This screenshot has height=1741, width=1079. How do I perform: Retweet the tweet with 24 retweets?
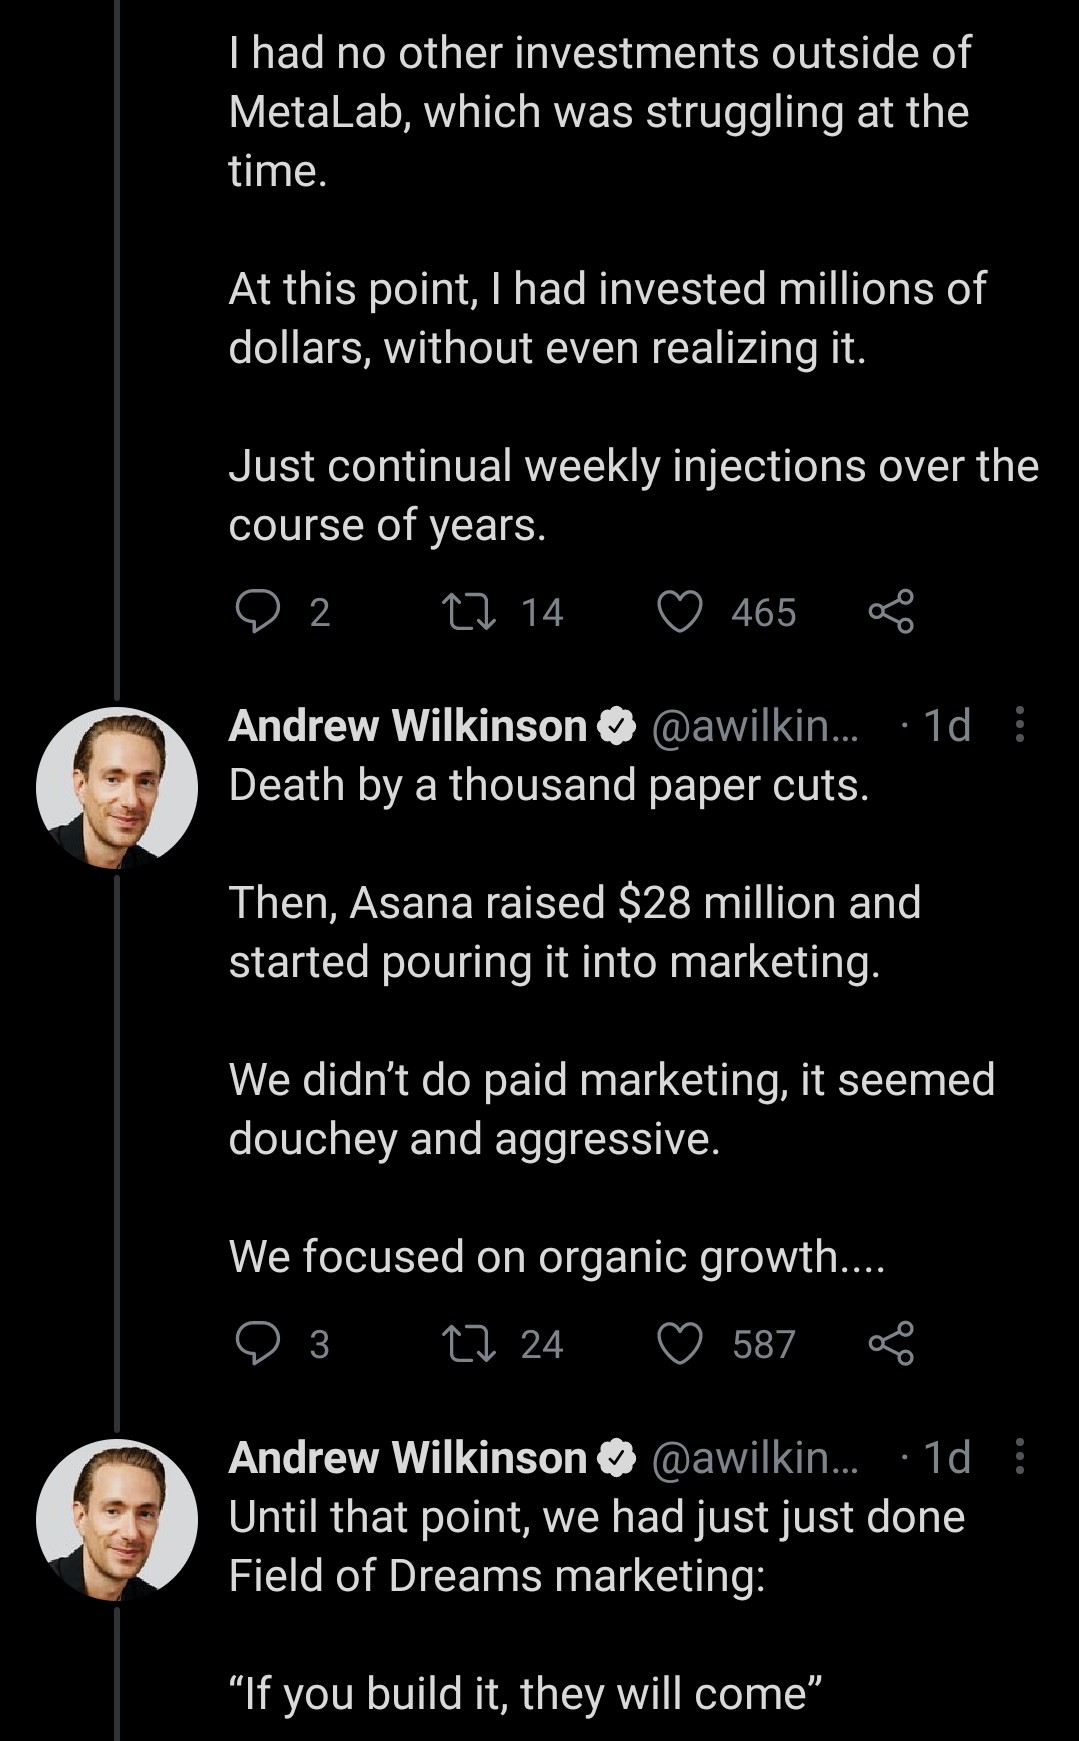pyautogui.click(x=469, y=1344)
